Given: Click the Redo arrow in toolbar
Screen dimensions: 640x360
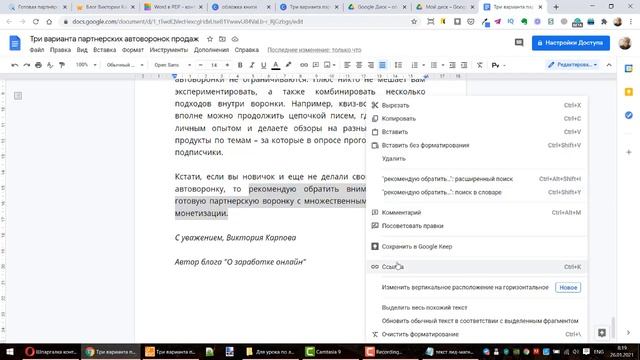Looking at the screenshot, I should pyautogui.click(x=27, y=65).
